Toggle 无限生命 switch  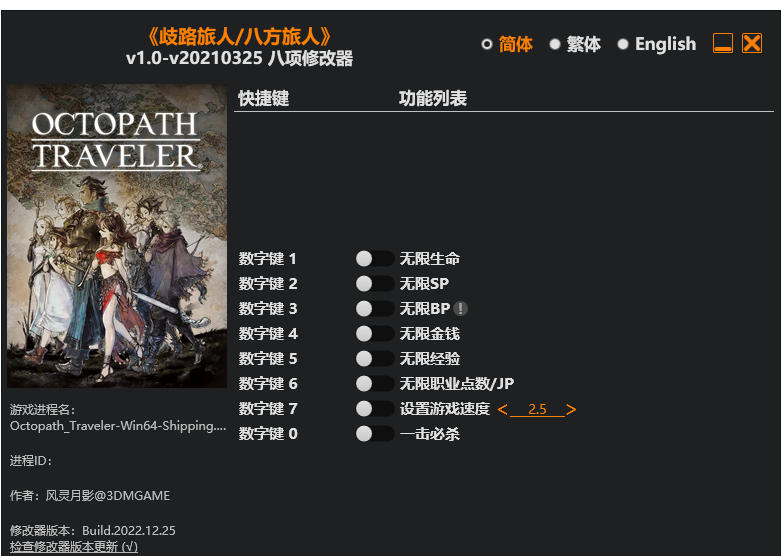tap(375, 259)
